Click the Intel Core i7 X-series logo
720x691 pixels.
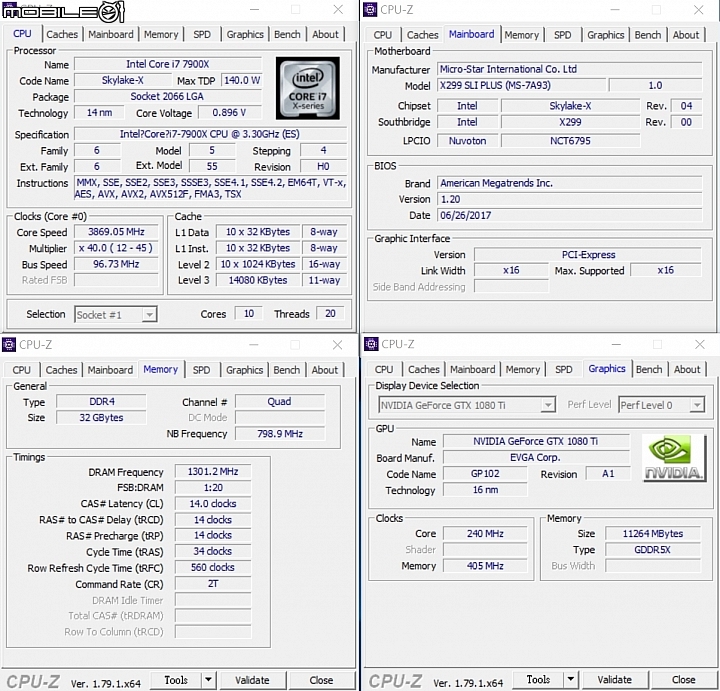pyautogui.click(x=308, y=88)
